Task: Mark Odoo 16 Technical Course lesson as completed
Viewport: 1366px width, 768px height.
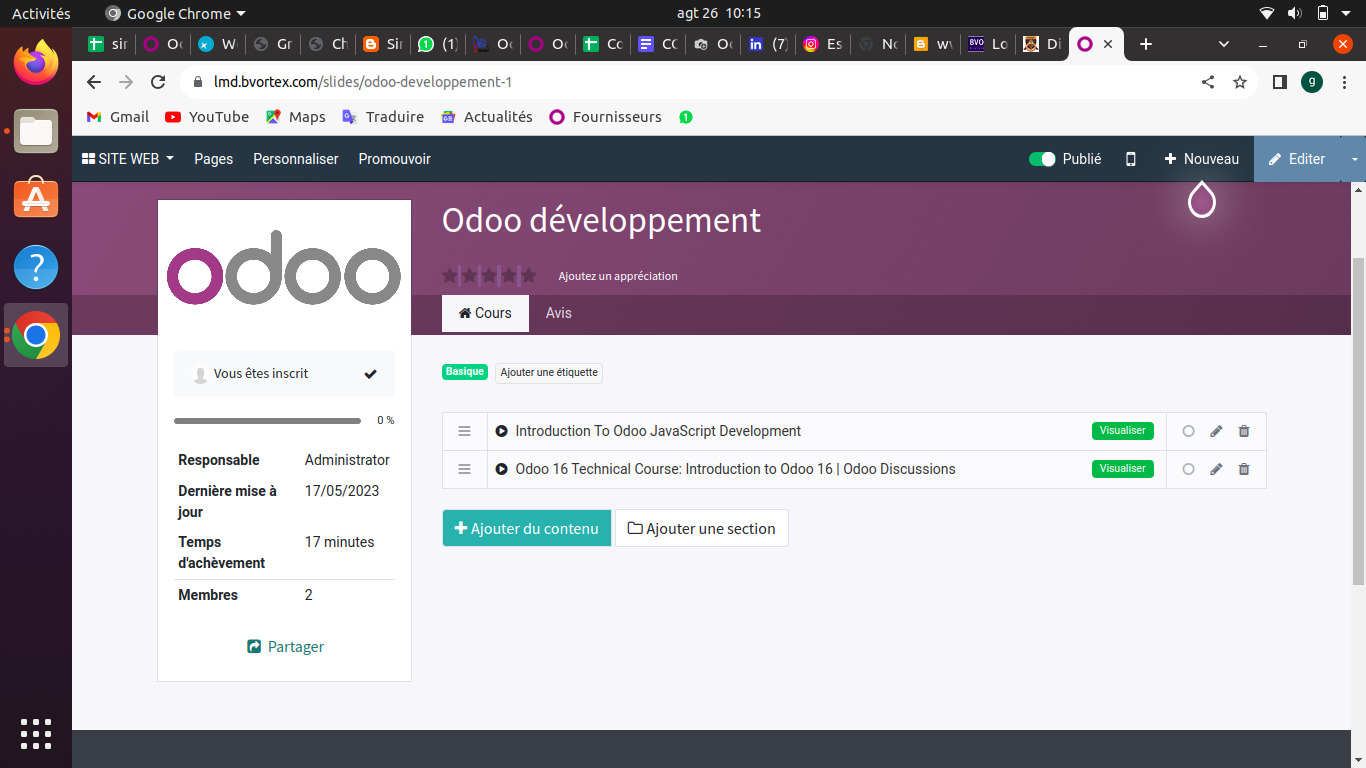Action: (x=1188, y=469)
